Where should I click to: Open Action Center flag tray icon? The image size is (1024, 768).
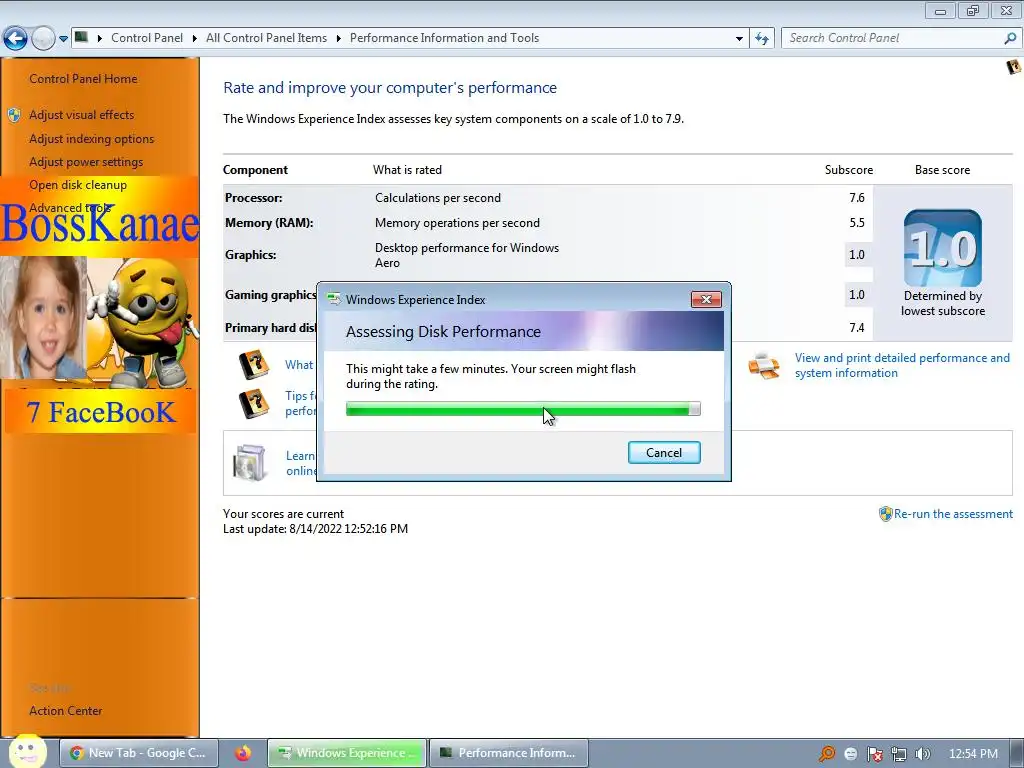coord(874,754)
